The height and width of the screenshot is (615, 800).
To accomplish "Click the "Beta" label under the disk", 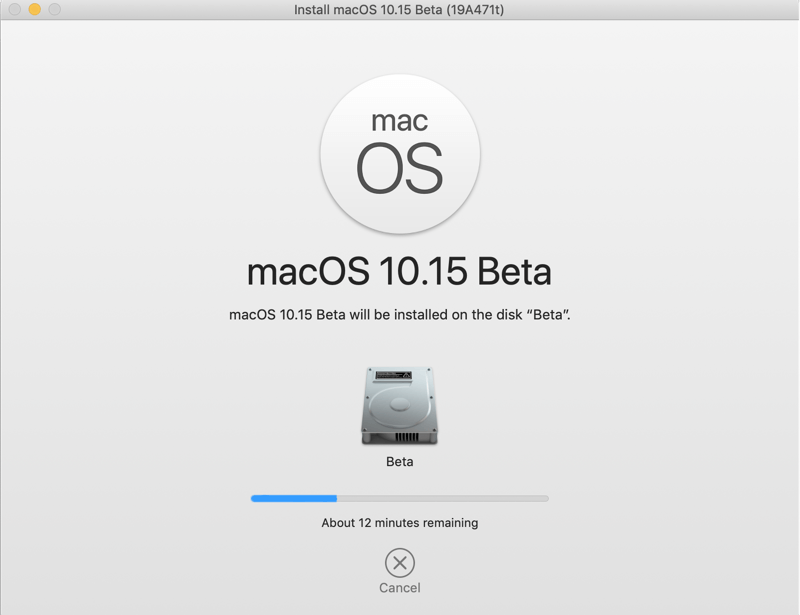I will pos(399,461).
